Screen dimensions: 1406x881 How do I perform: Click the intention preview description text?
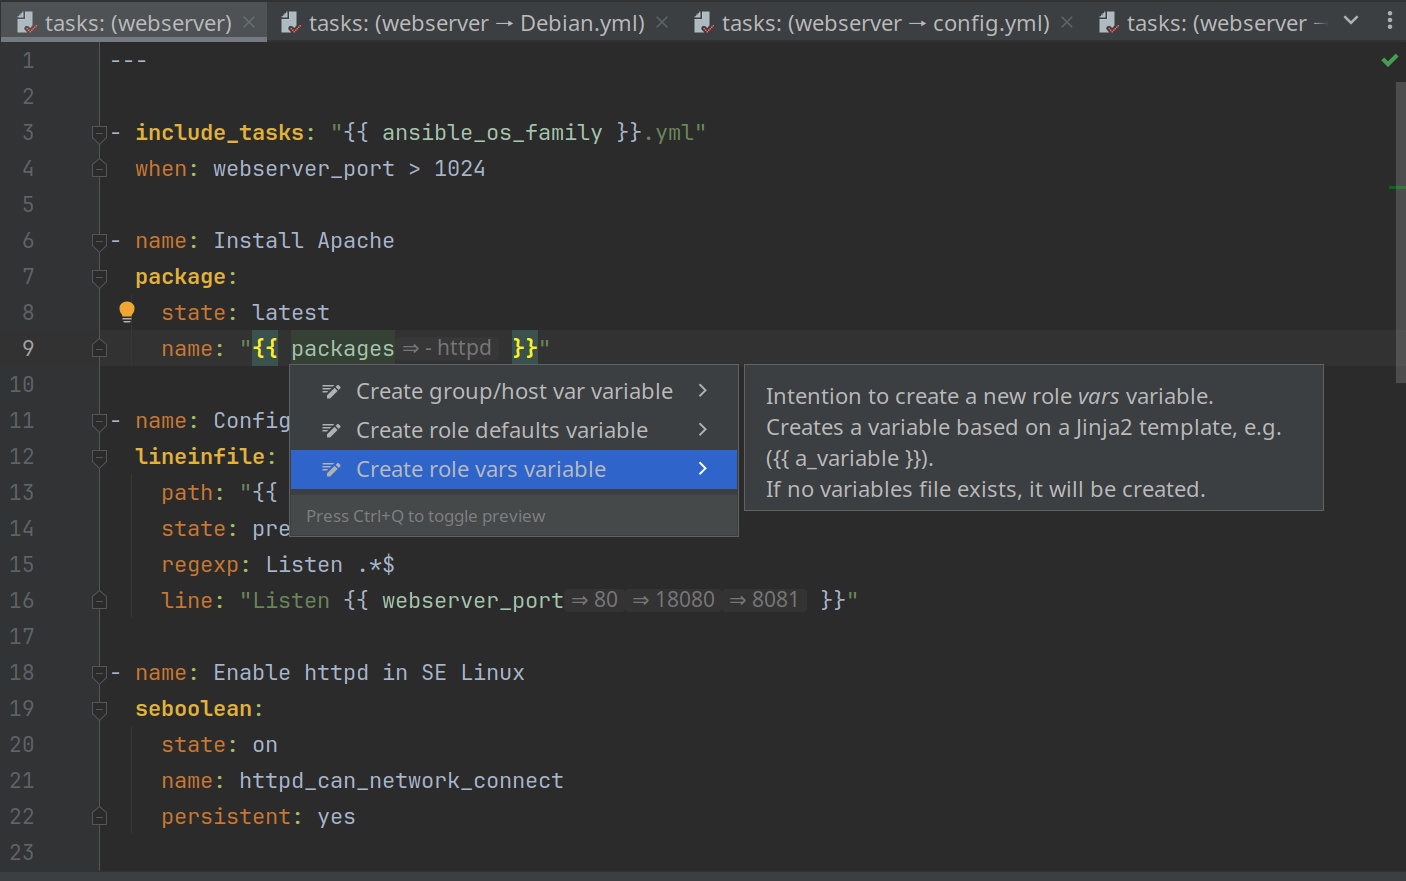pyautogui.click(x=1024, y=443)
